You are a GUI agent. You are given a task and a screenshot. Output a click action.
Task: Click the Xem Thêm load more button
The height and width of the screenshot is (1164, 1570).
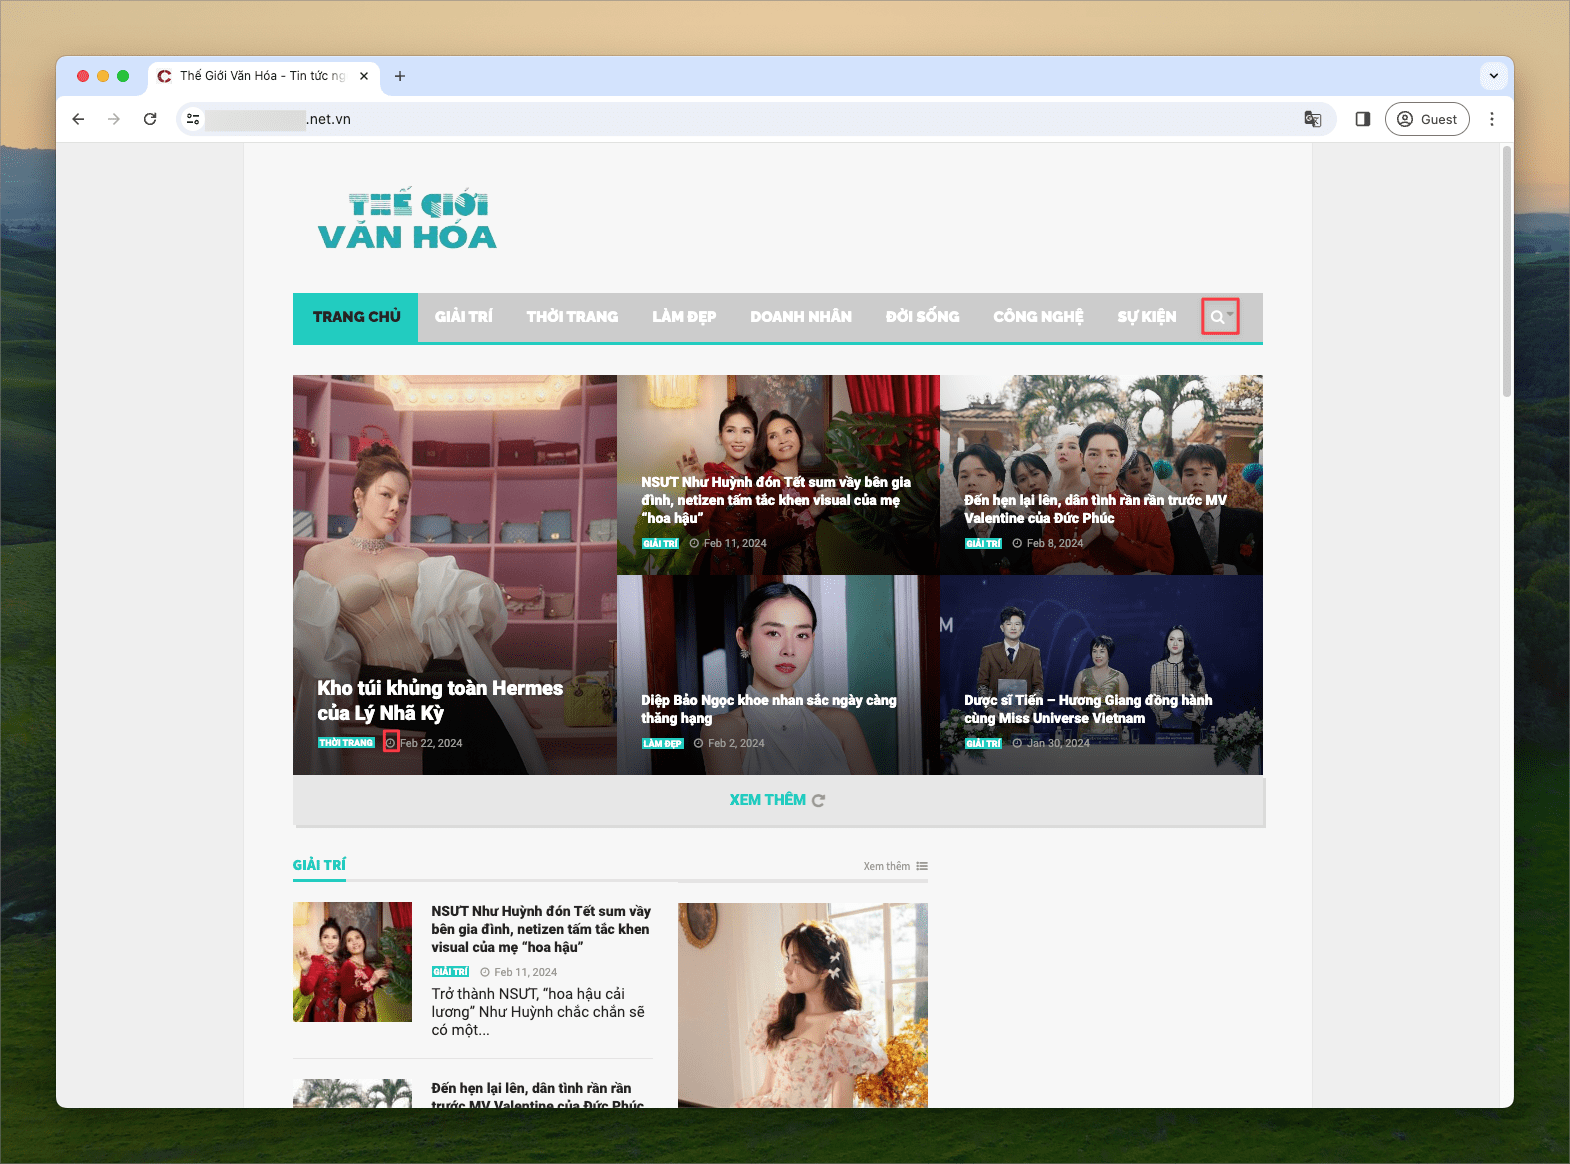pyautogui.click(x=777, y=800)
